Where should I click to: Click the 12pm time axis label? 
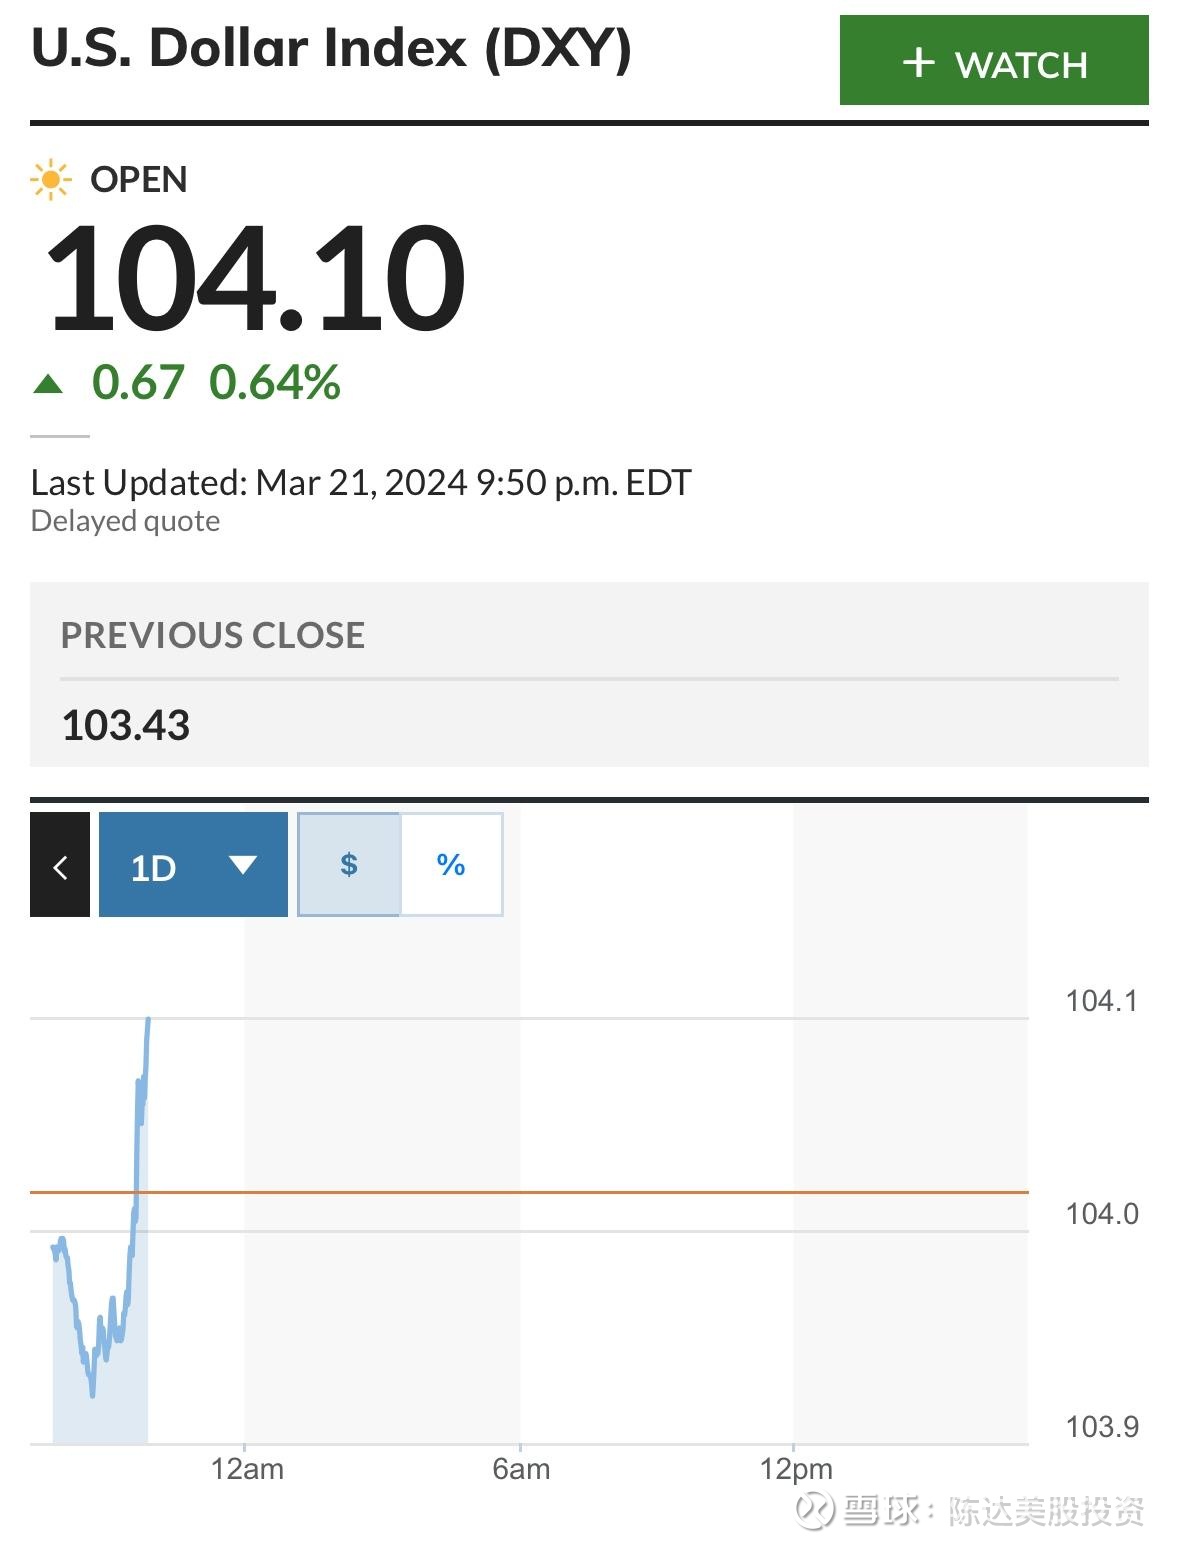click(796, 1469)
